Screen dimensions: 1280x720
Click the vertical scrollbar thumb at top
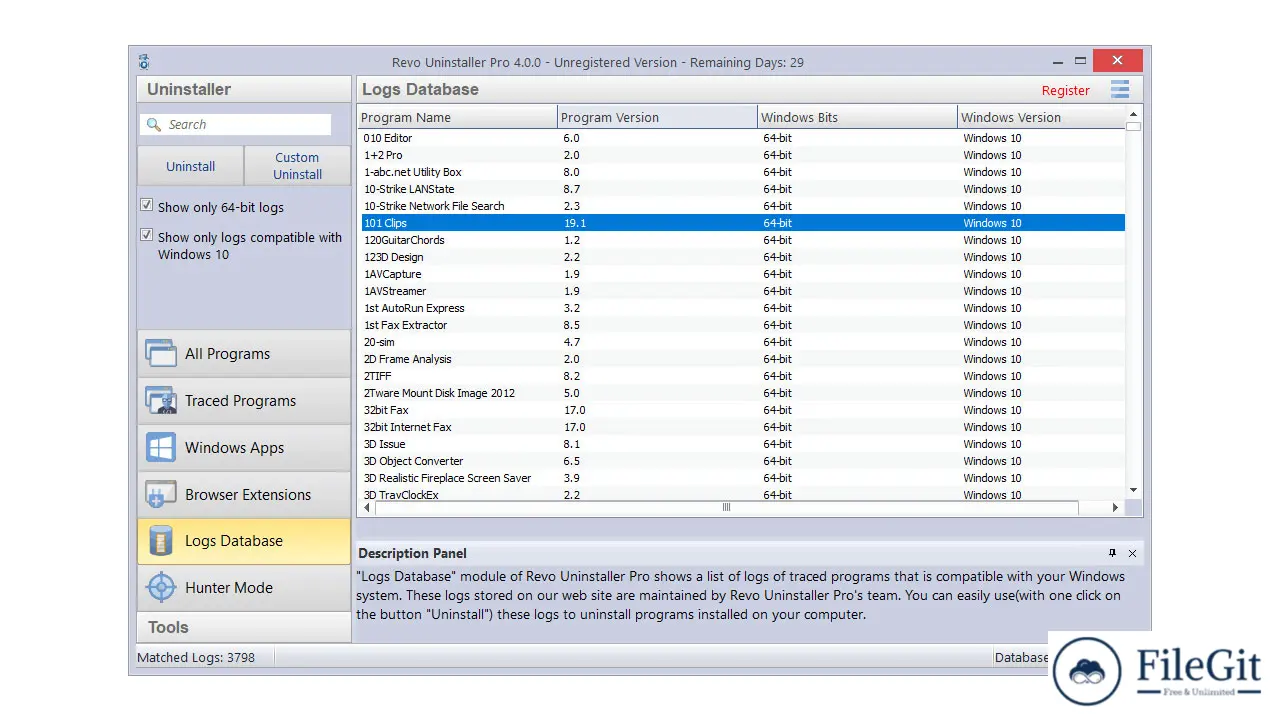pos(1133,127)
